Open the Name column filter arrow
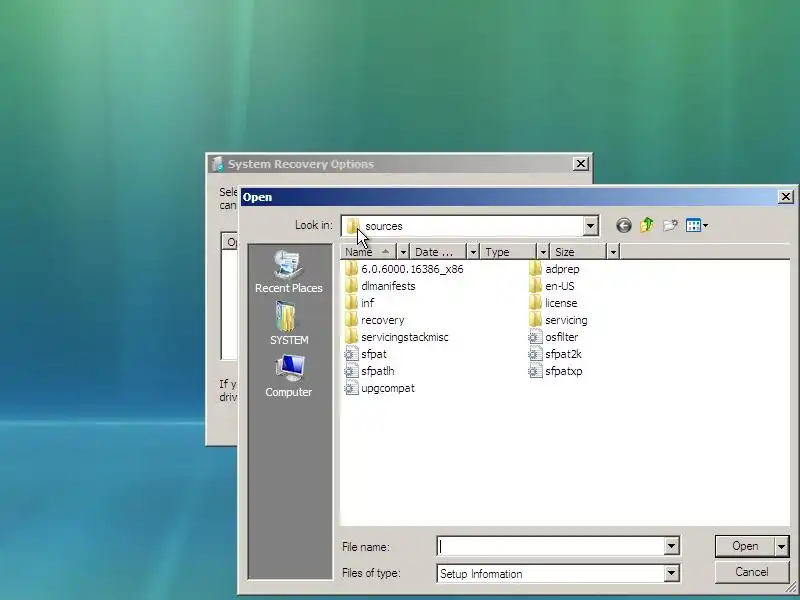This screenshot has width=800, height=600. pyautogui.click(x=403, y=252)
